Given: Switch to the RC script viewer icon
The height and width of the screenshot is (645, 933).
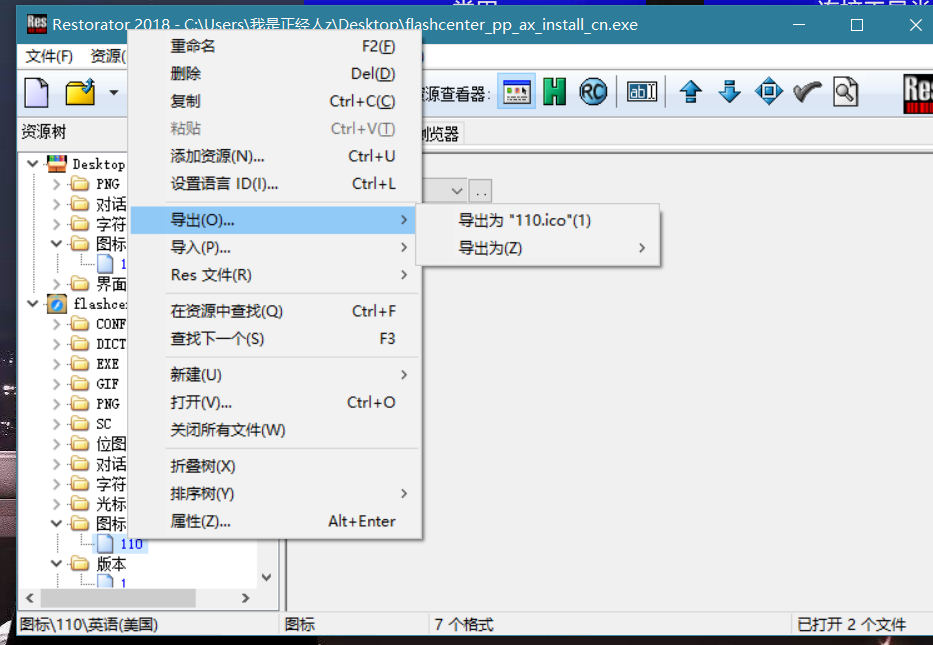Looking at the screenshot, I should (x=593, y=92).
